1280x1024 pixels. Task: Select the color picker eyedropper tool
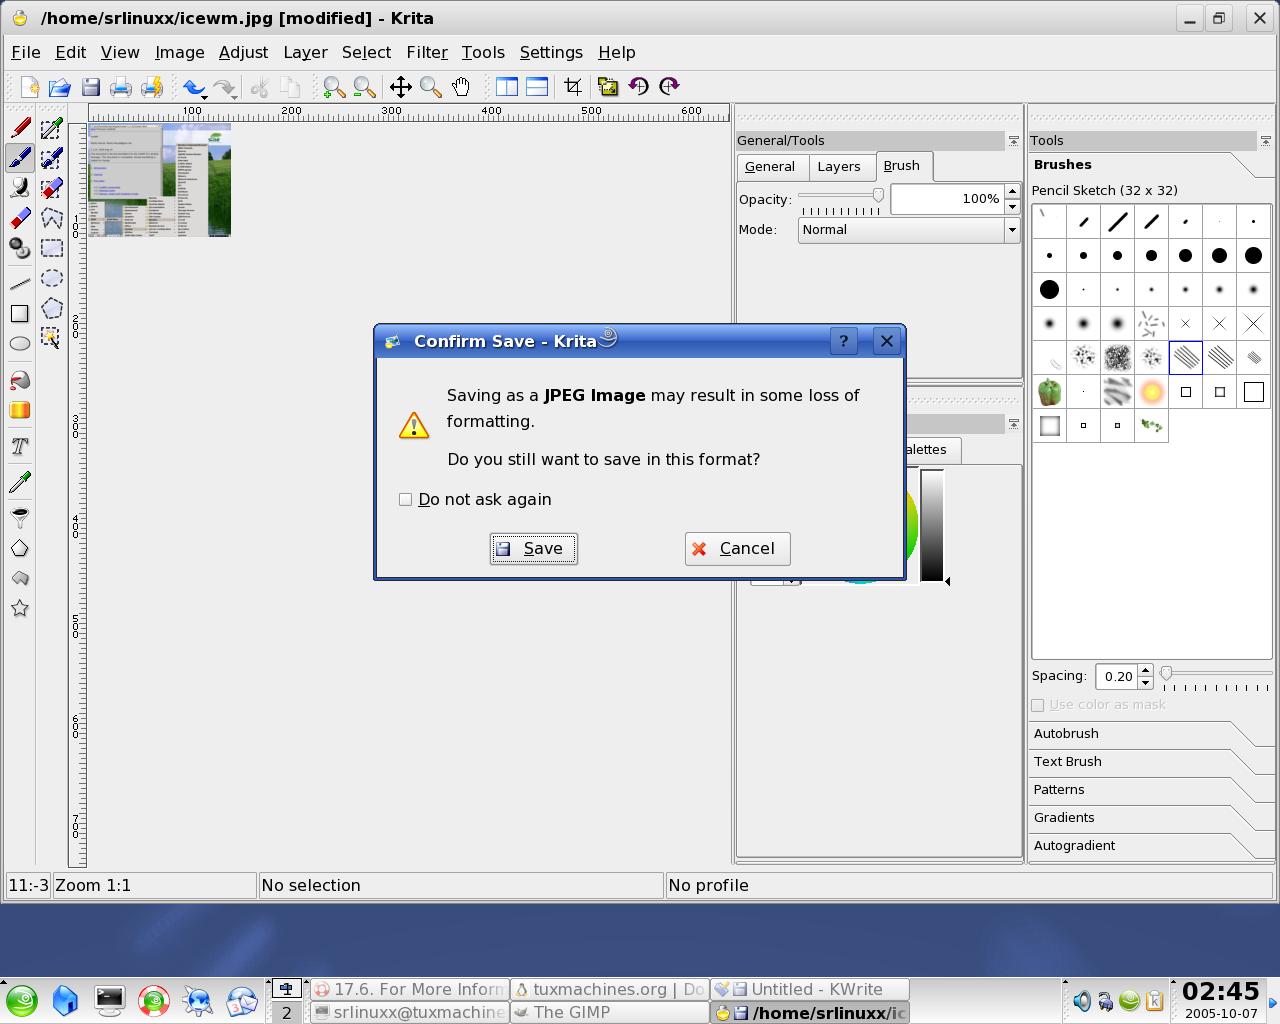pos(20,482)
